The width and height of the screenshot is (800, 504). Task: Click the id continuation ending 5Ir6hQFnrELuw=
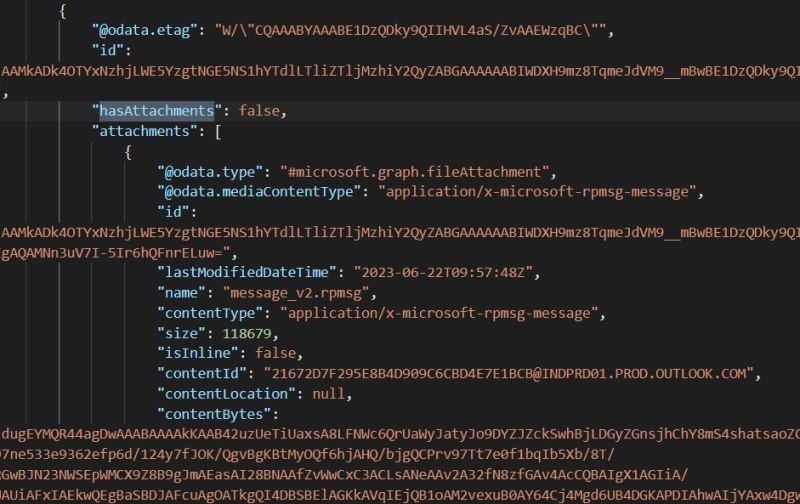115,253
